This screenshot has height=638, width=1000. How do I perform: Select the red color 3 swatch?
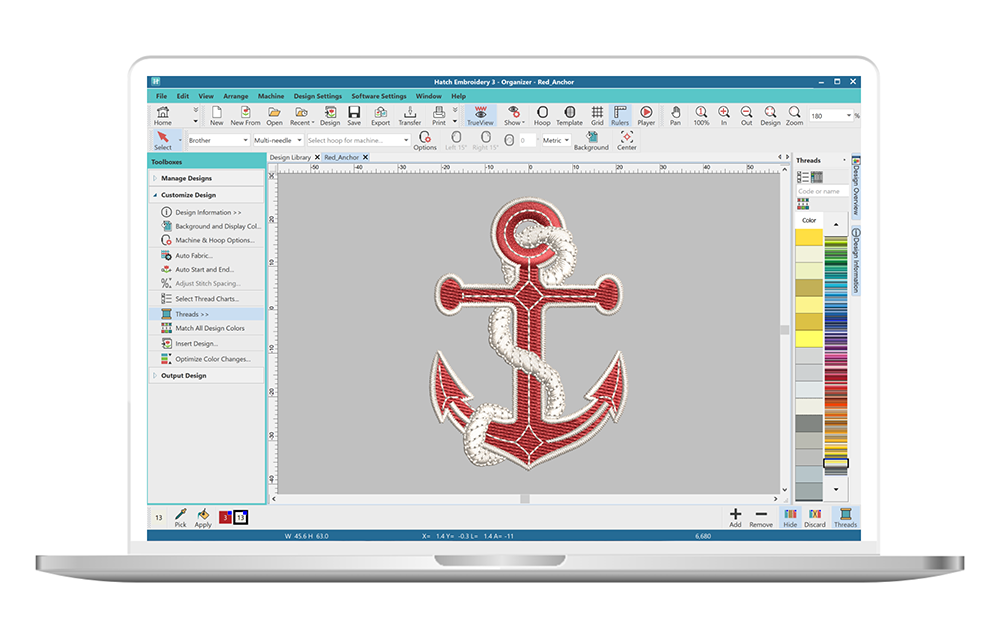(226, 517)
